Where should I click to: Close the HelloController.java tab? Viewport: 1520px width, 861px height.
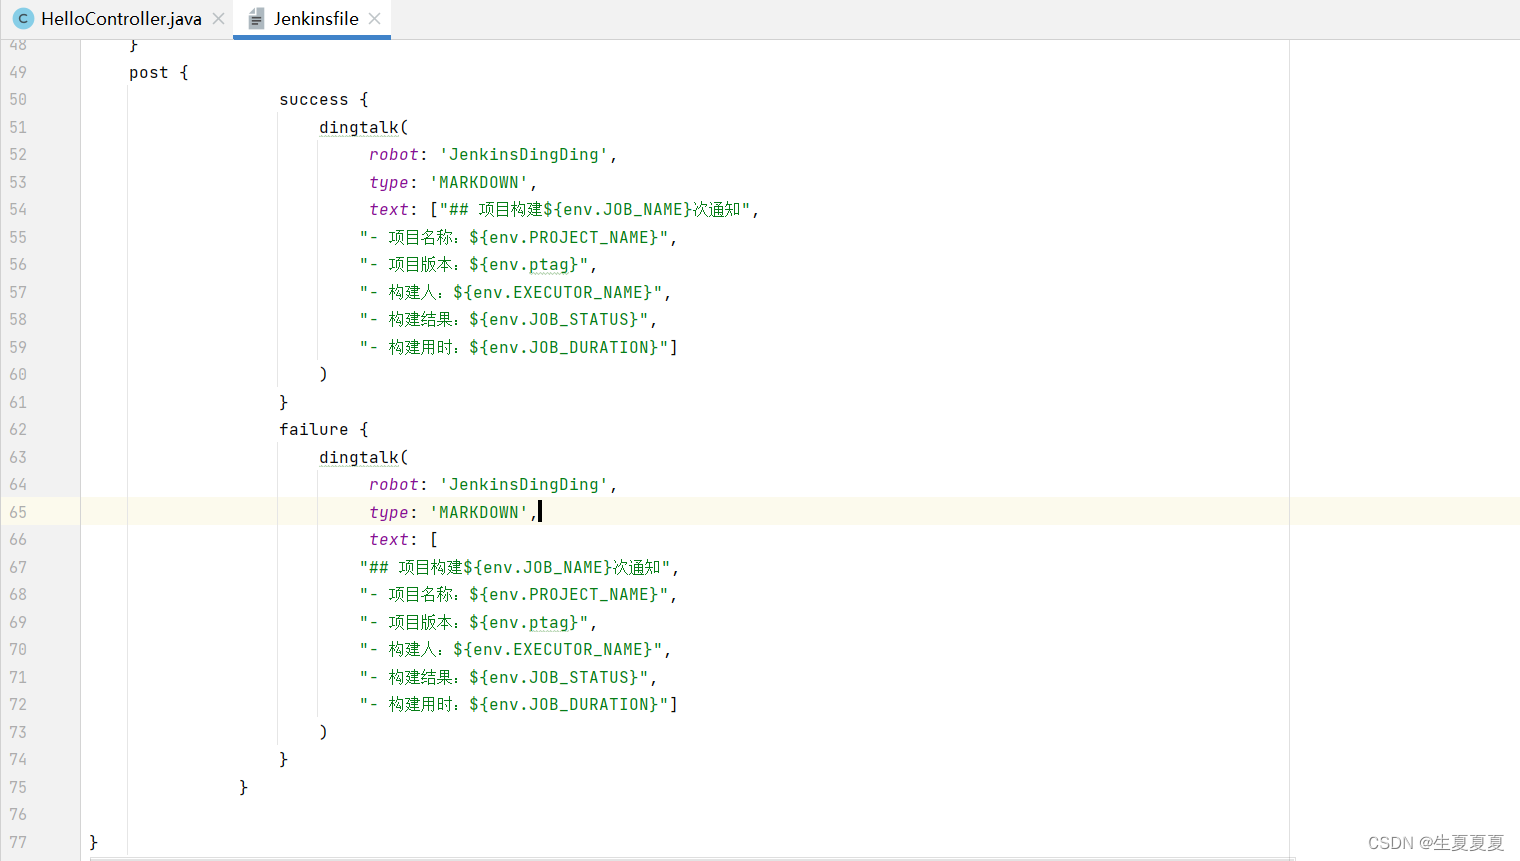click(218, 19)
